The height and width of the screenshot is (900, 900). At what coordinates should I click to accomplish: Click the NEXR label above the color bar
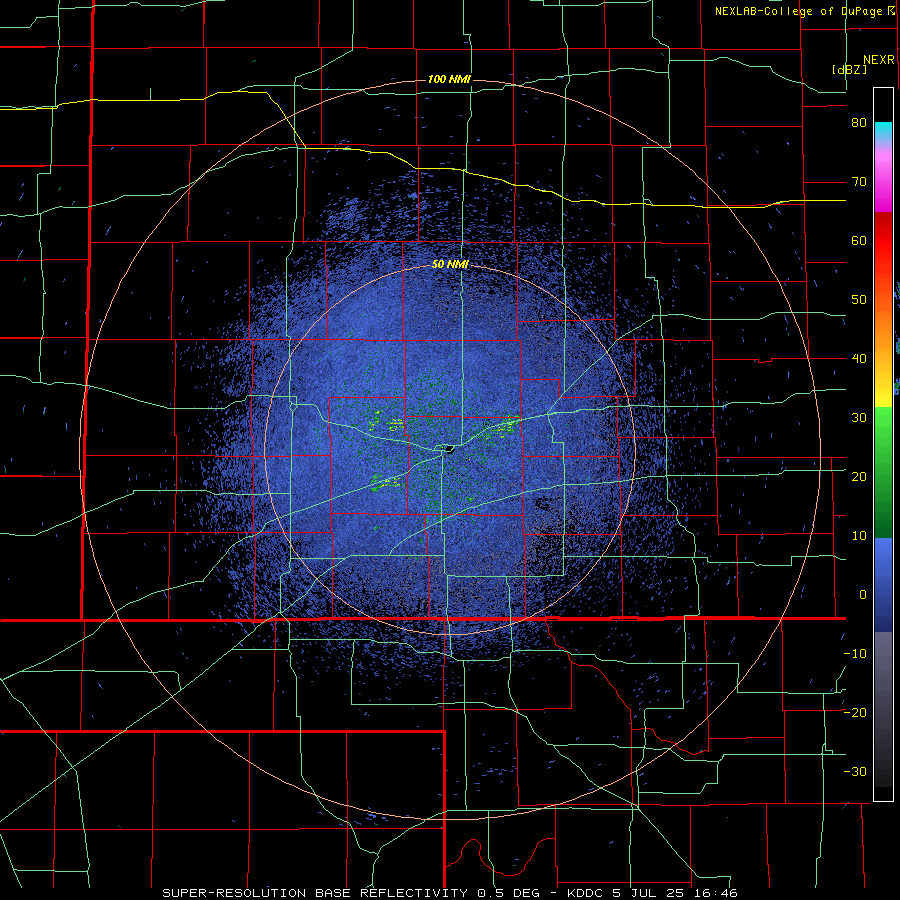(x=879, y=60)
